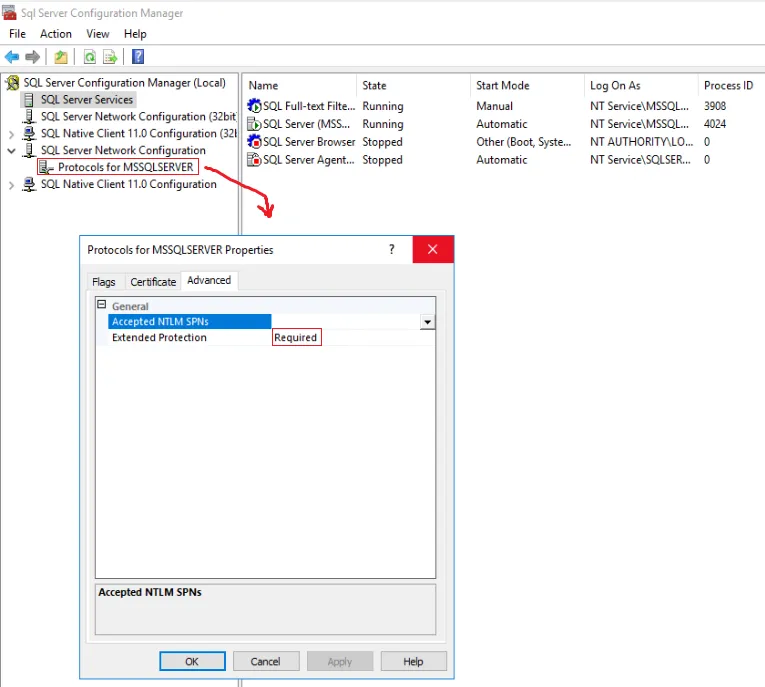Click the State column header
765x687 pixels.
374,85
